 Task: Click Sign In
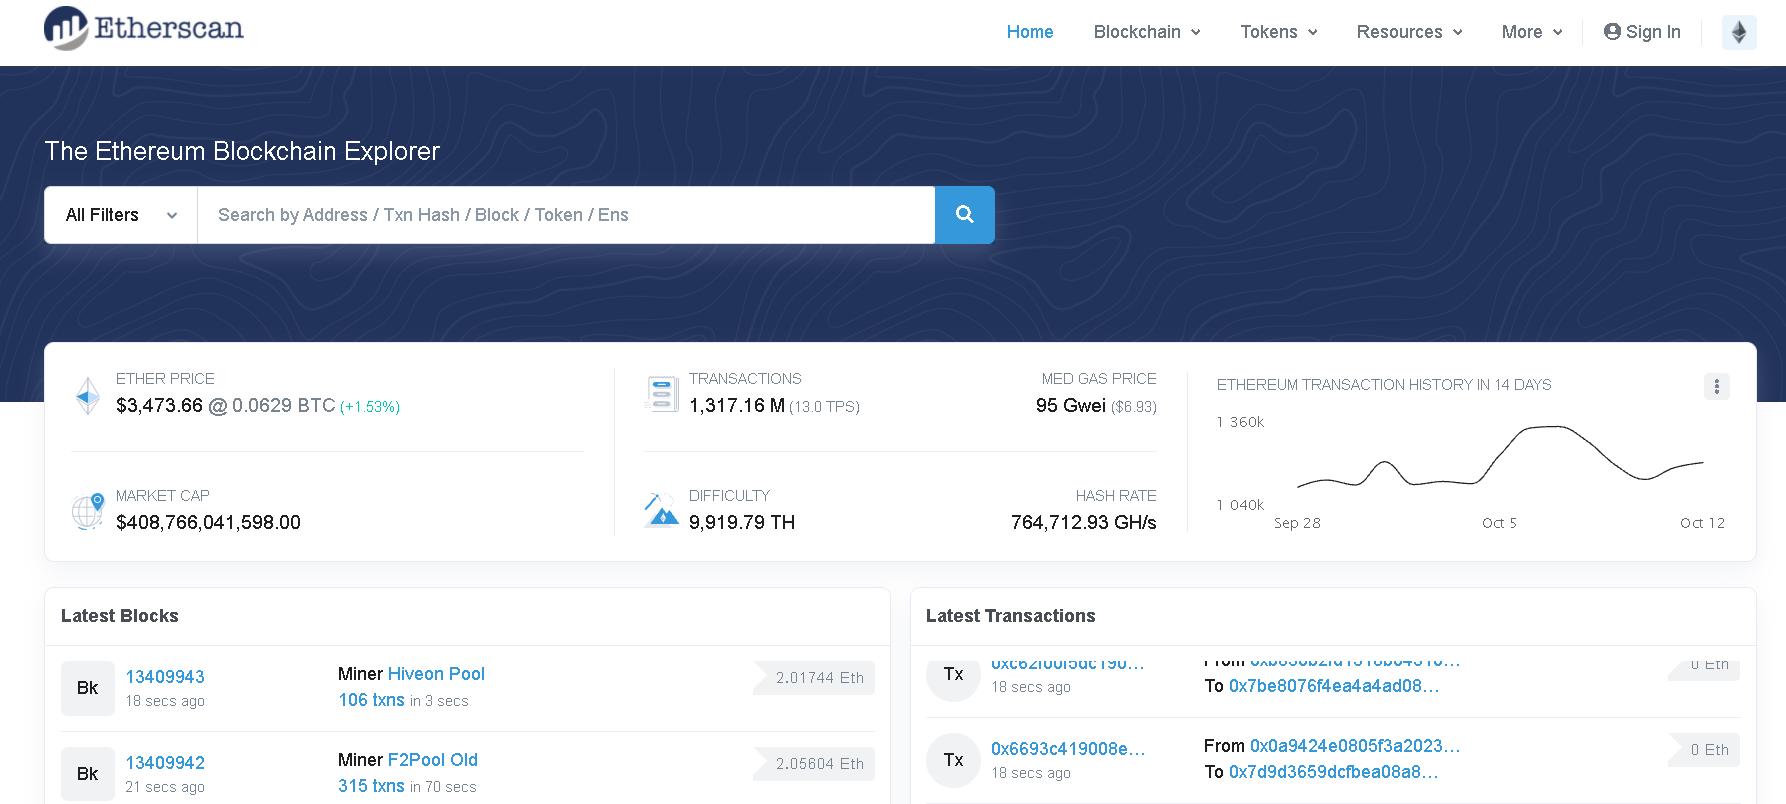point(1642,32)
